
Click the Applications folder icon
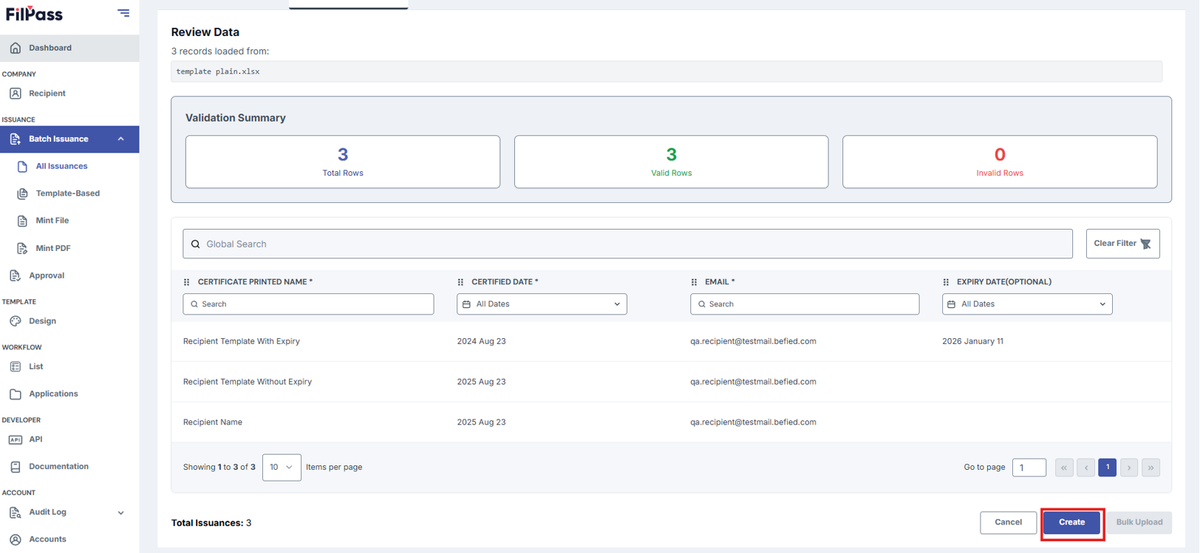pos(15,394)
